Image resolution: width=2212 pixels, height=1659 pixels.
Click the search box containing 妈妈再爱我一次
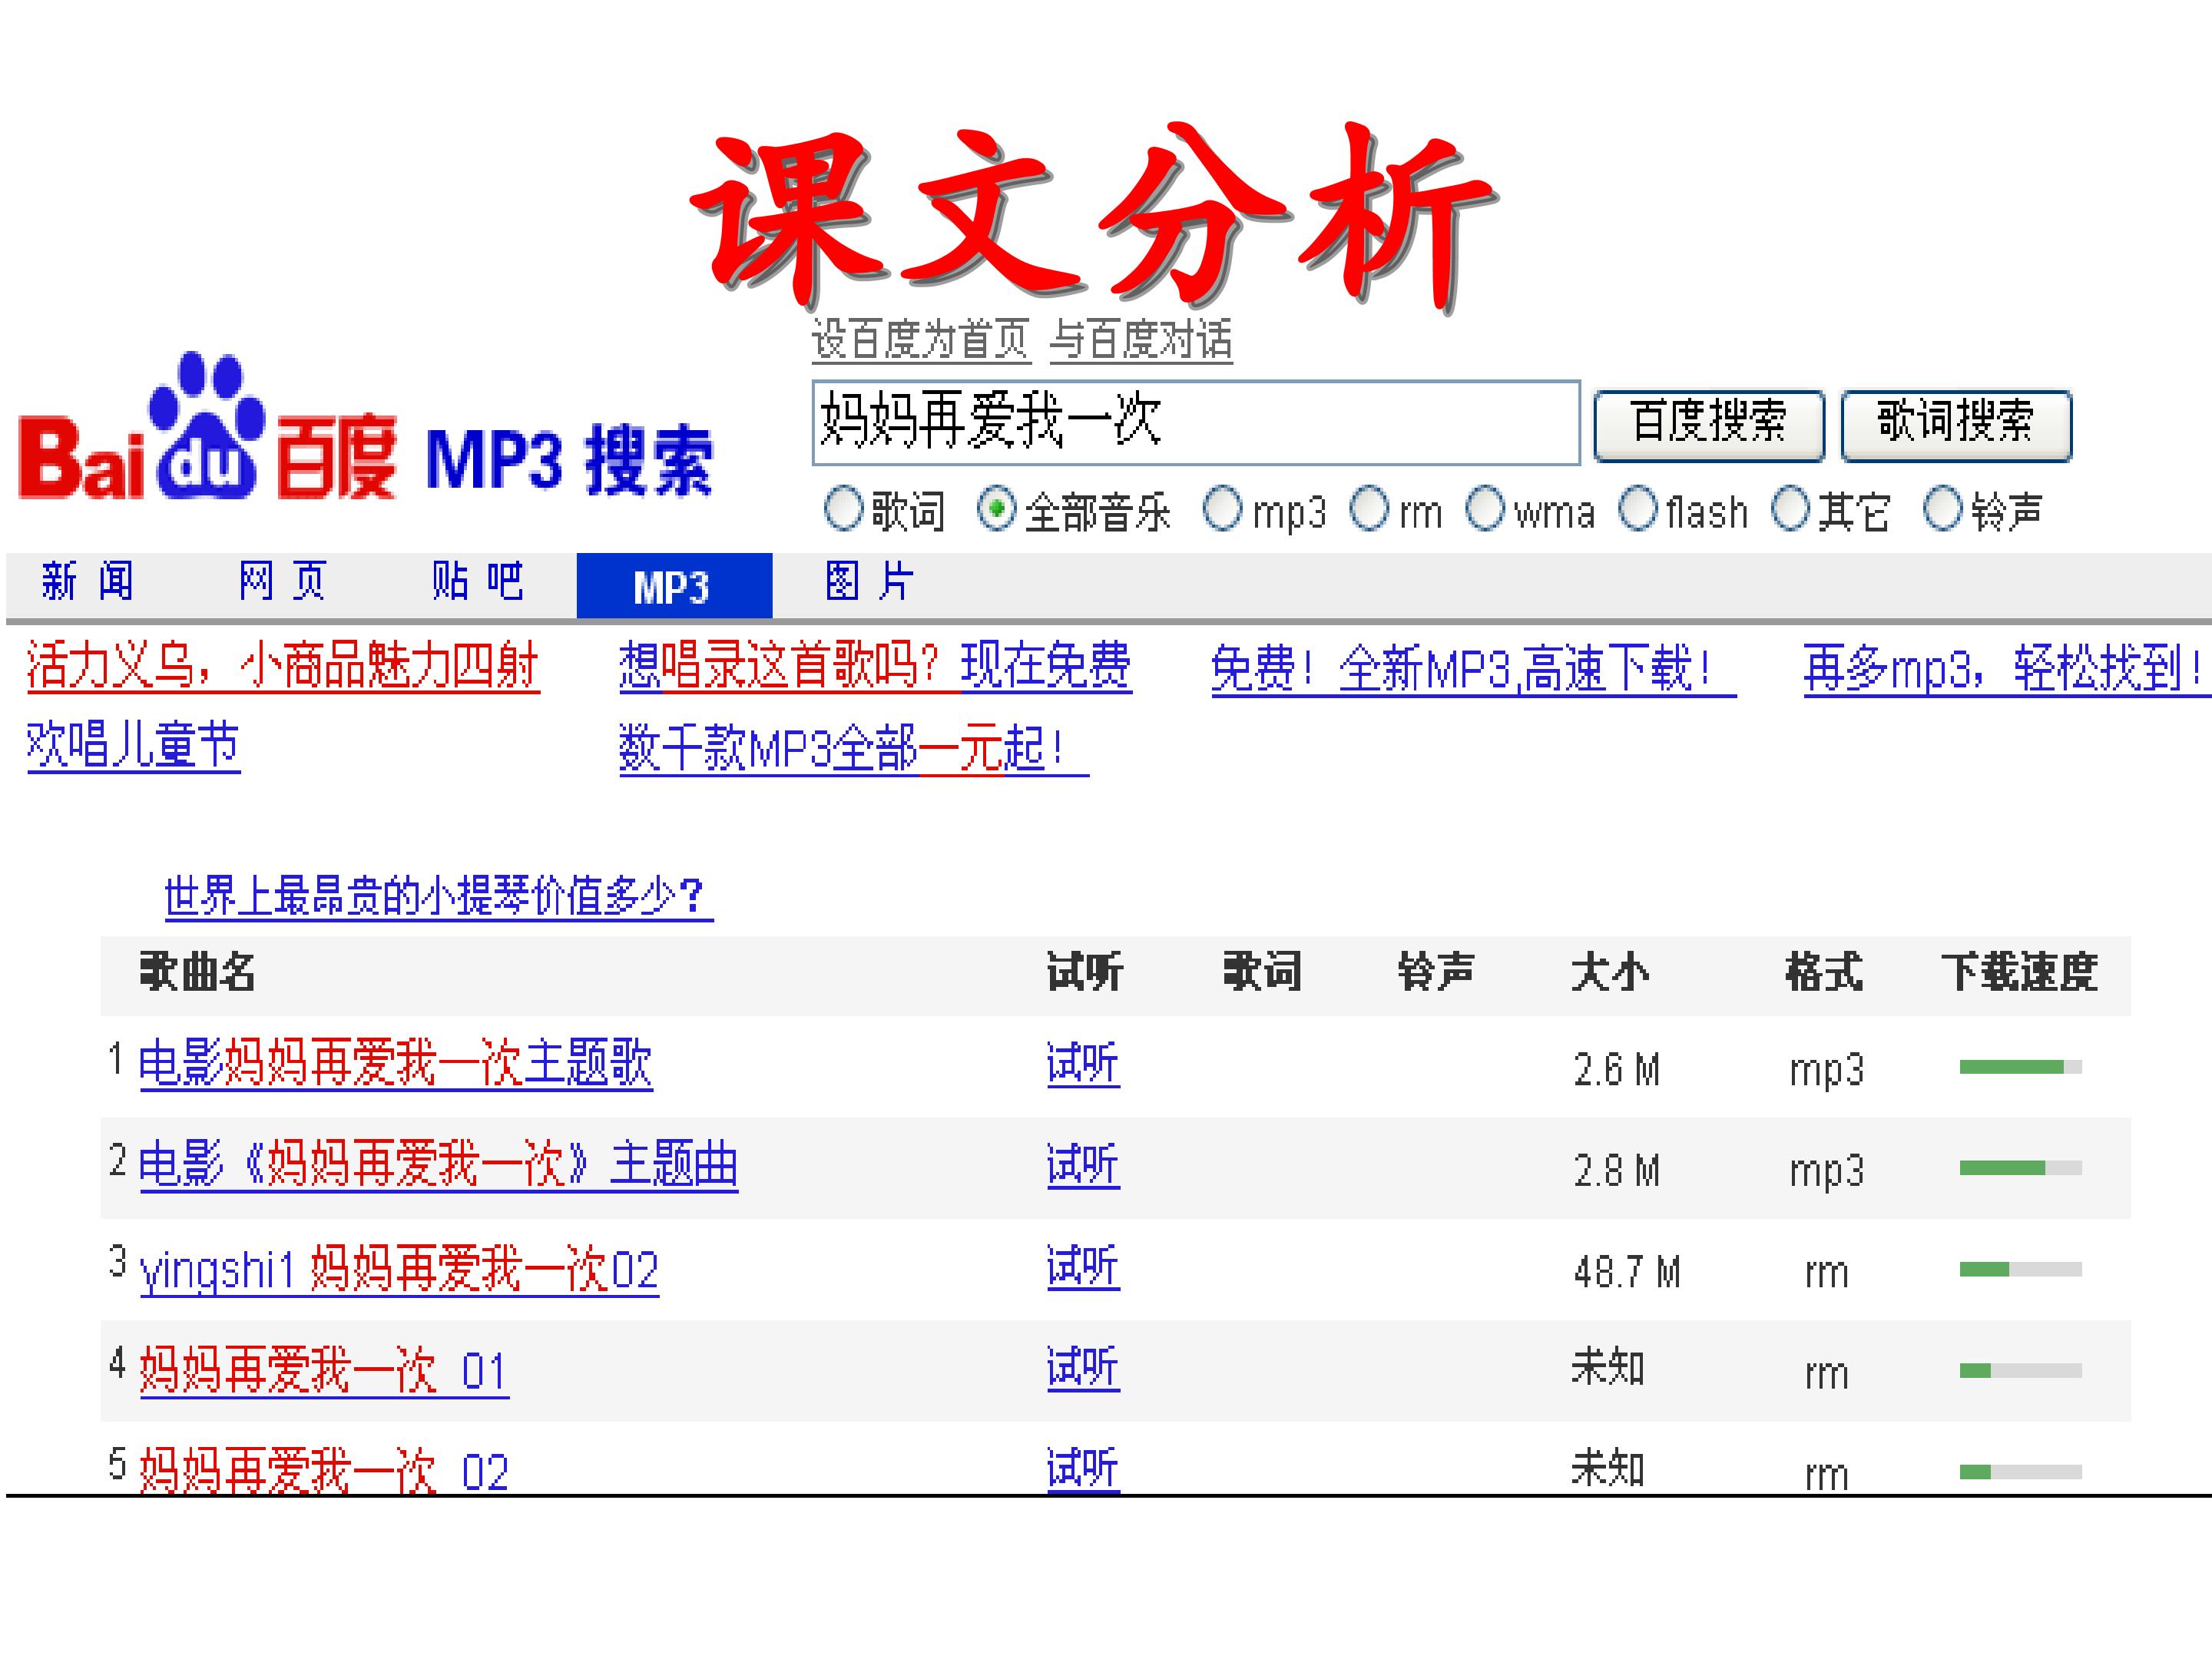(x=1196, y=422)
